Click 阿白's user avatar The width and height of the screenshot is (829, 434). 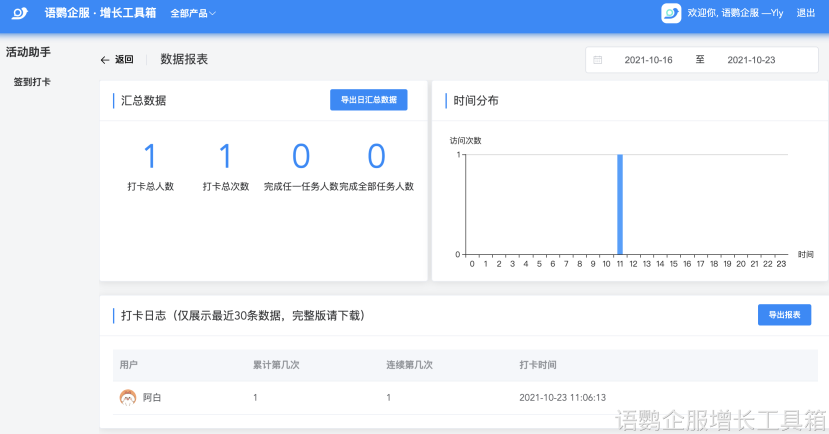[127, 397]
